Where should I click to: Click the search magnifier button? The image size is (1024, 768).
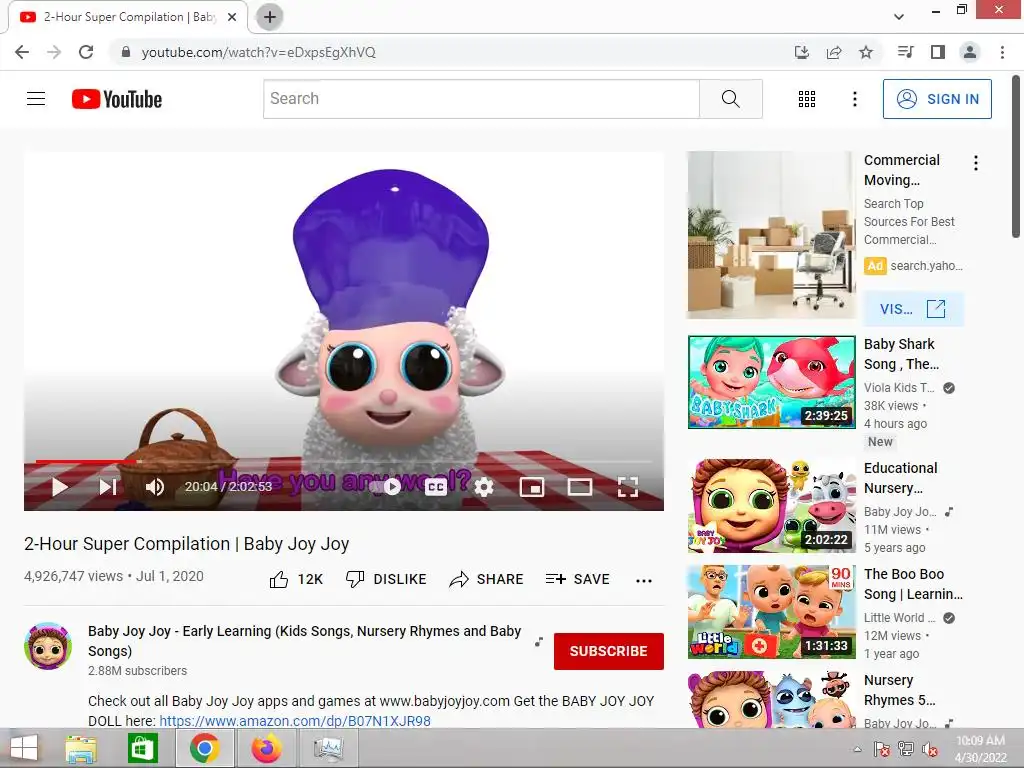730,99
